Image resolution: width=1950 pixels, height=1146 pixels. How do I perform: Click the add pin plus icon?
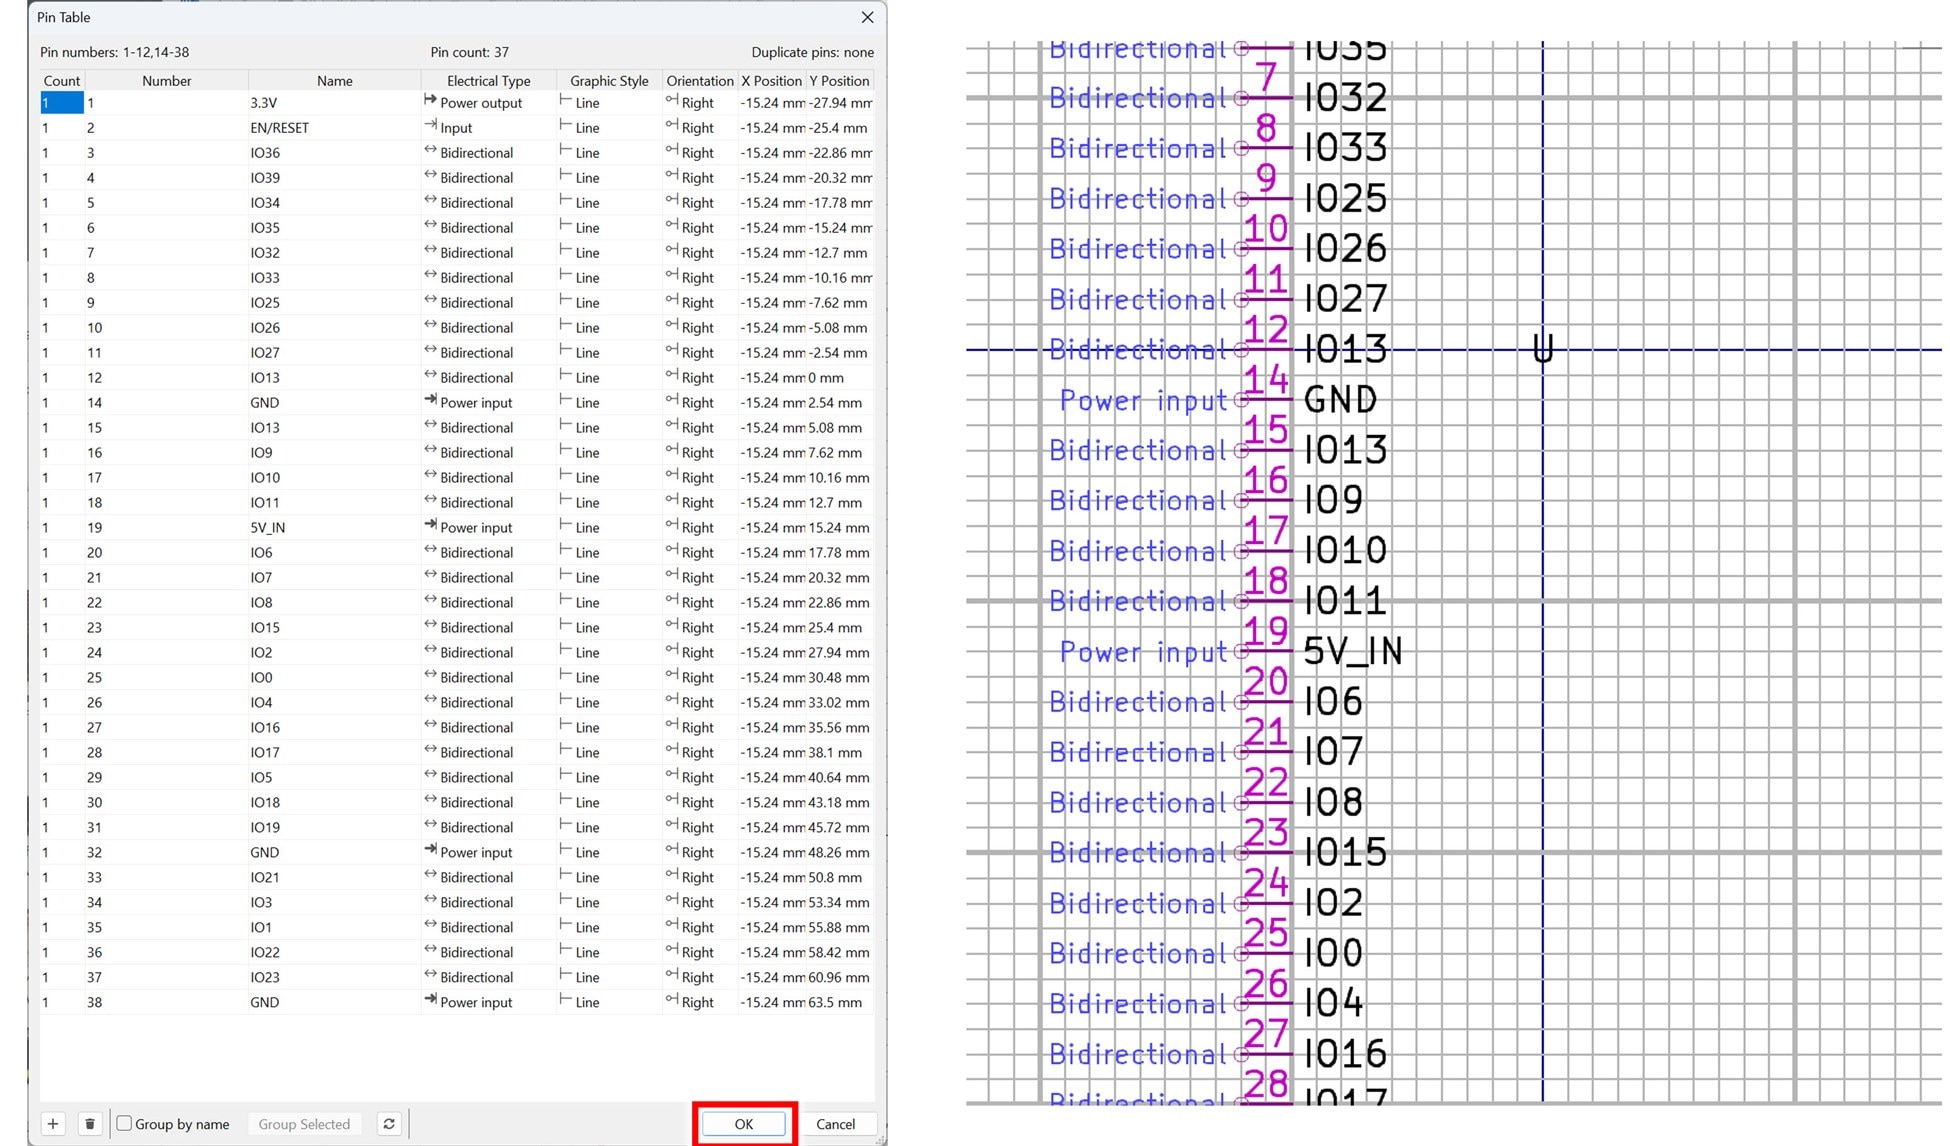coord(53,1124)
